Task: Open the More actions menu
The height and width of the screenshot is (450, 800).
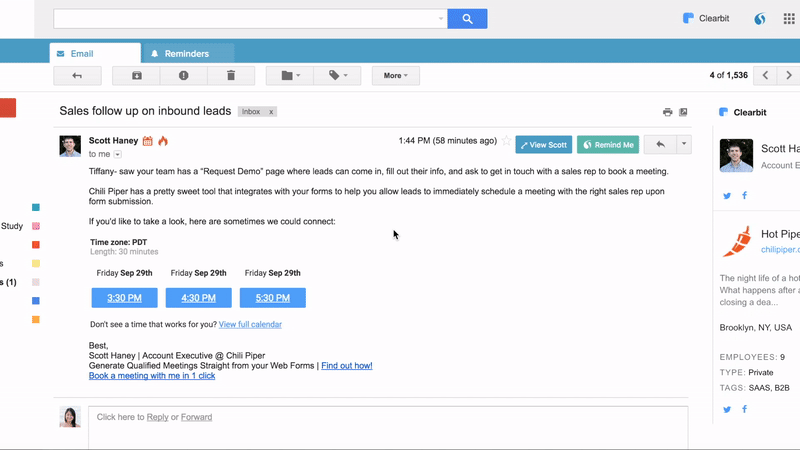Action: point(395,76)
